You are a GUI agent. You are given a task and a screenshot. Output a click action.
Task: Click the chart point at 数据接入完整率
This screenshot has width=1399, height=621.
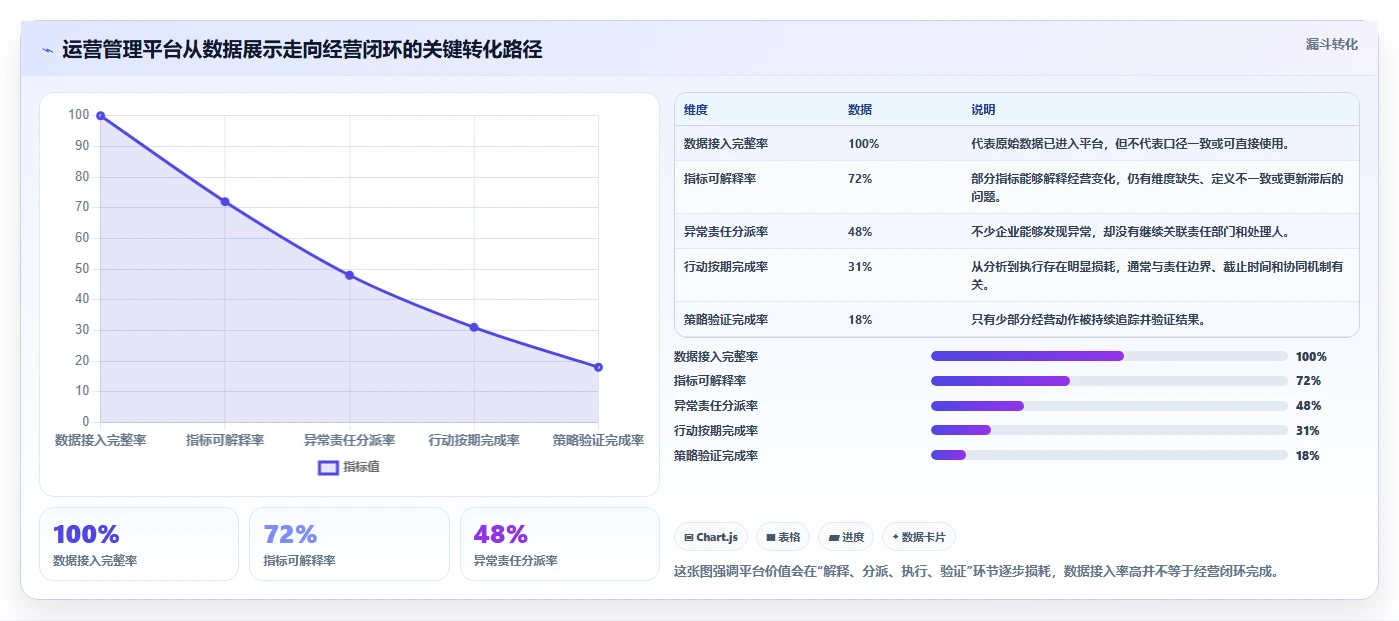pyautogui.click(x=100, y=116)
